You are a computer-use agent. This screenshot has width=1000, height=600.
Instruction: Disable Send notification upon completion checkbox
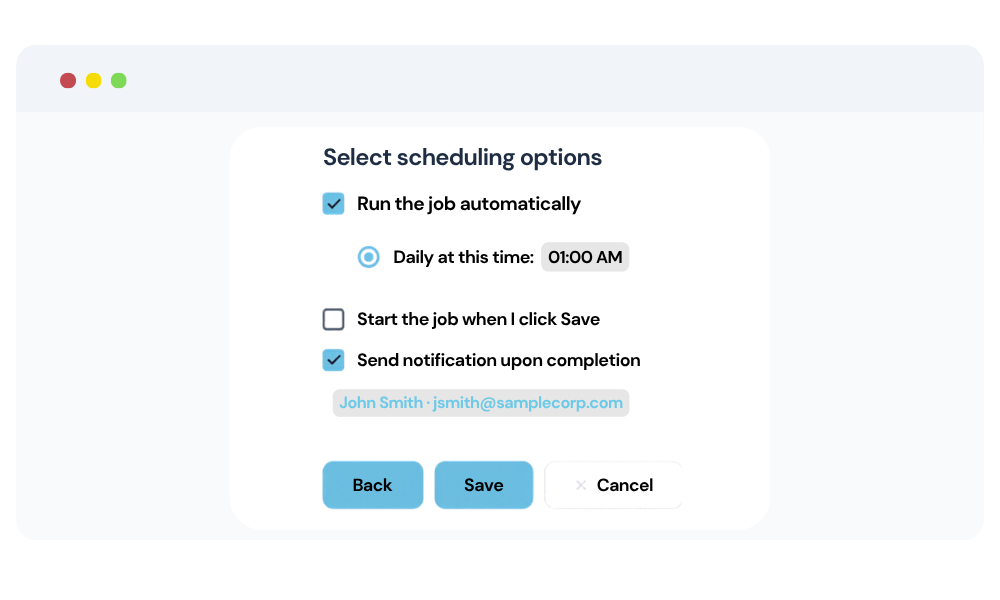pyautogui.click(x=333, y=360)
